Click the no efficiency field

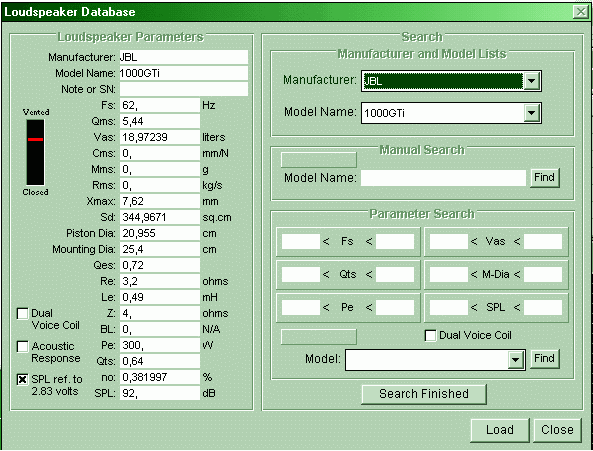(160, 377)
